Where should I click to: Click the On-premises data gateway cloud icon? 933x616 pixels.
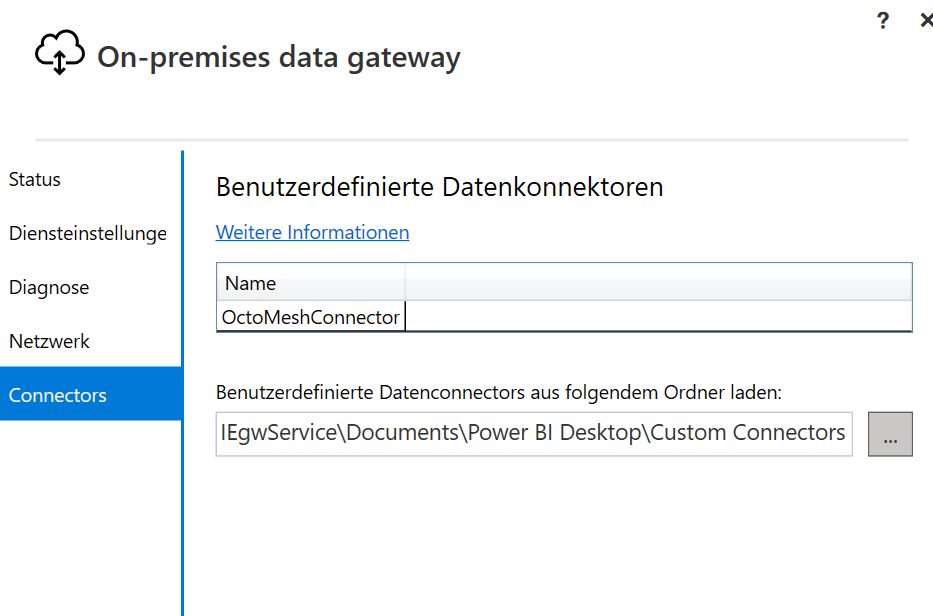click(58, 51)
